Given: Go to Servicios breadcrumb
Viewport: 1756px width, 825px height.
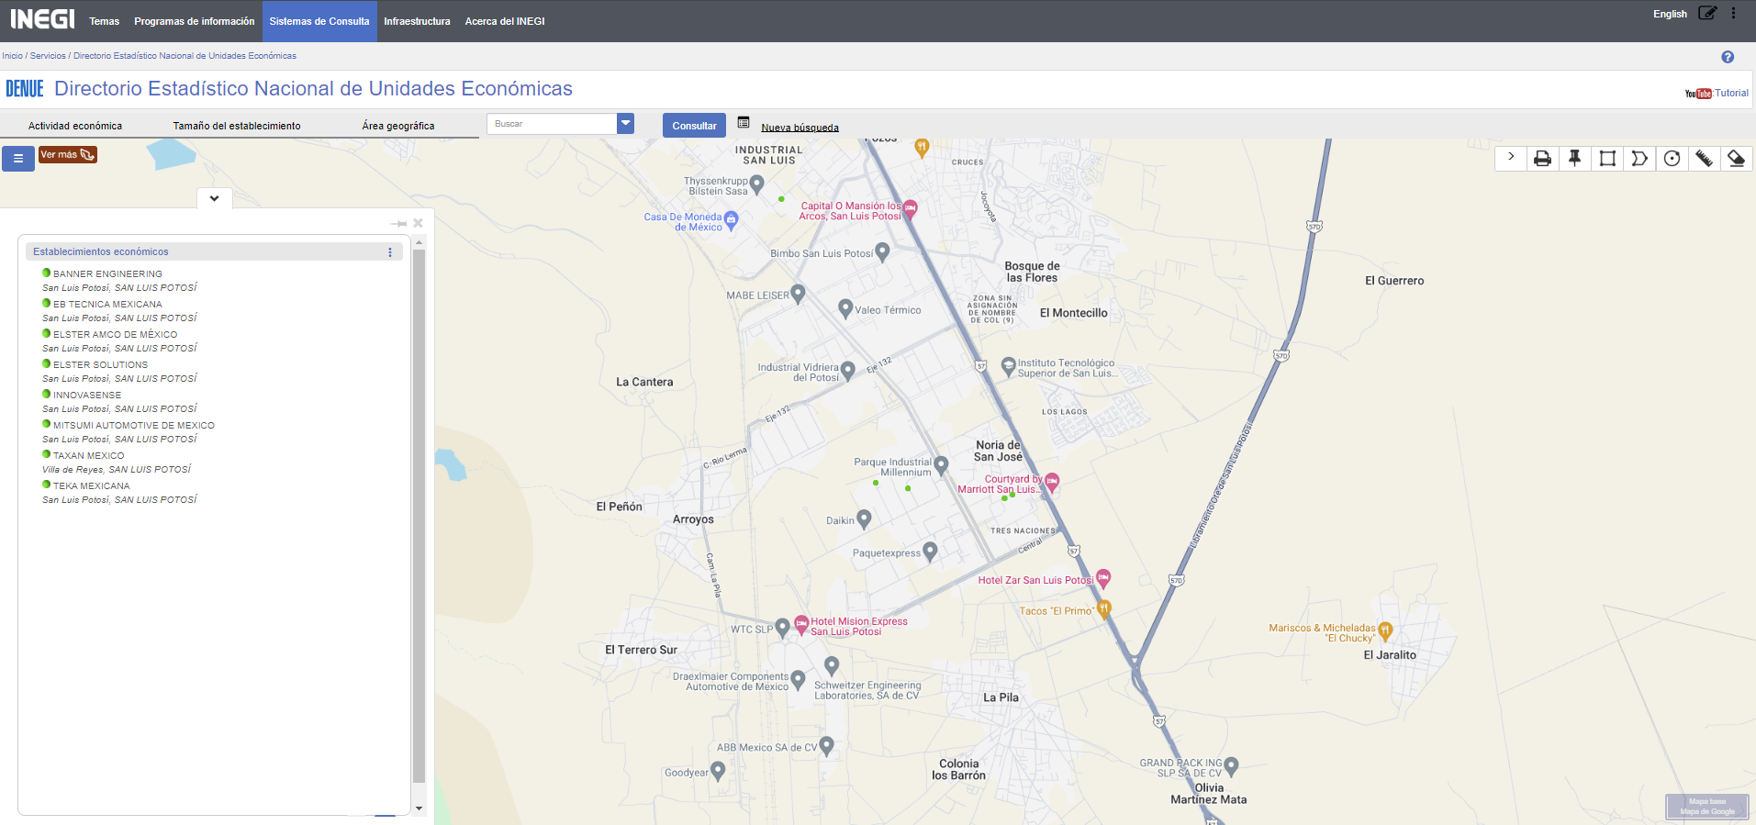Looking at the screenshot, I should [48, 56].
